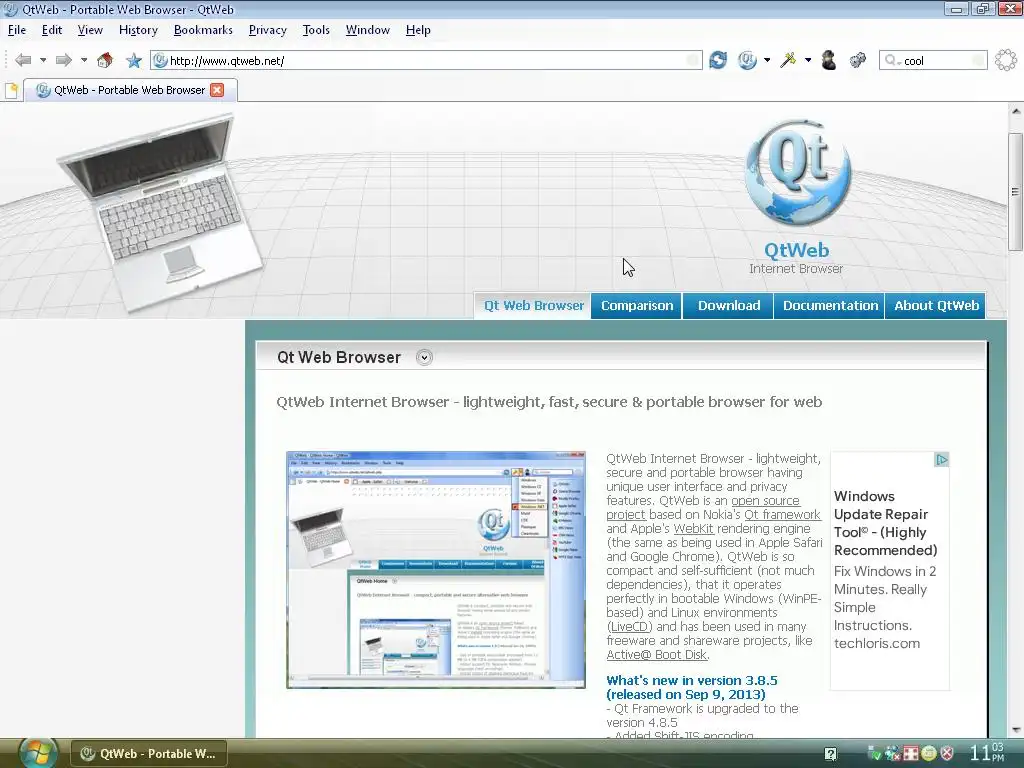This screenshot has height=768, width=1024.
Task: Click the question mark tray icon
Action: tap(830, 754)
